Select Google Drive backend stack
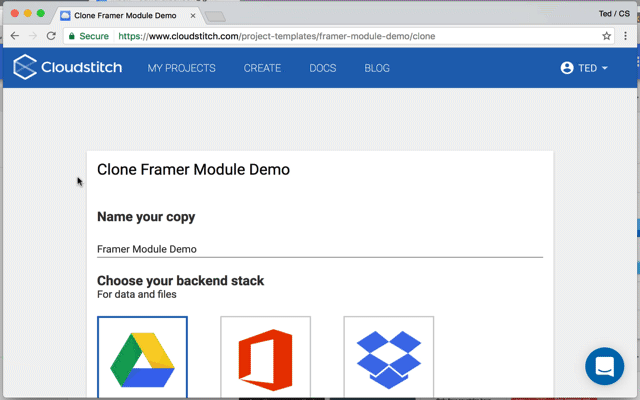This screenshot has width=640, height=400. pos(142,357)
